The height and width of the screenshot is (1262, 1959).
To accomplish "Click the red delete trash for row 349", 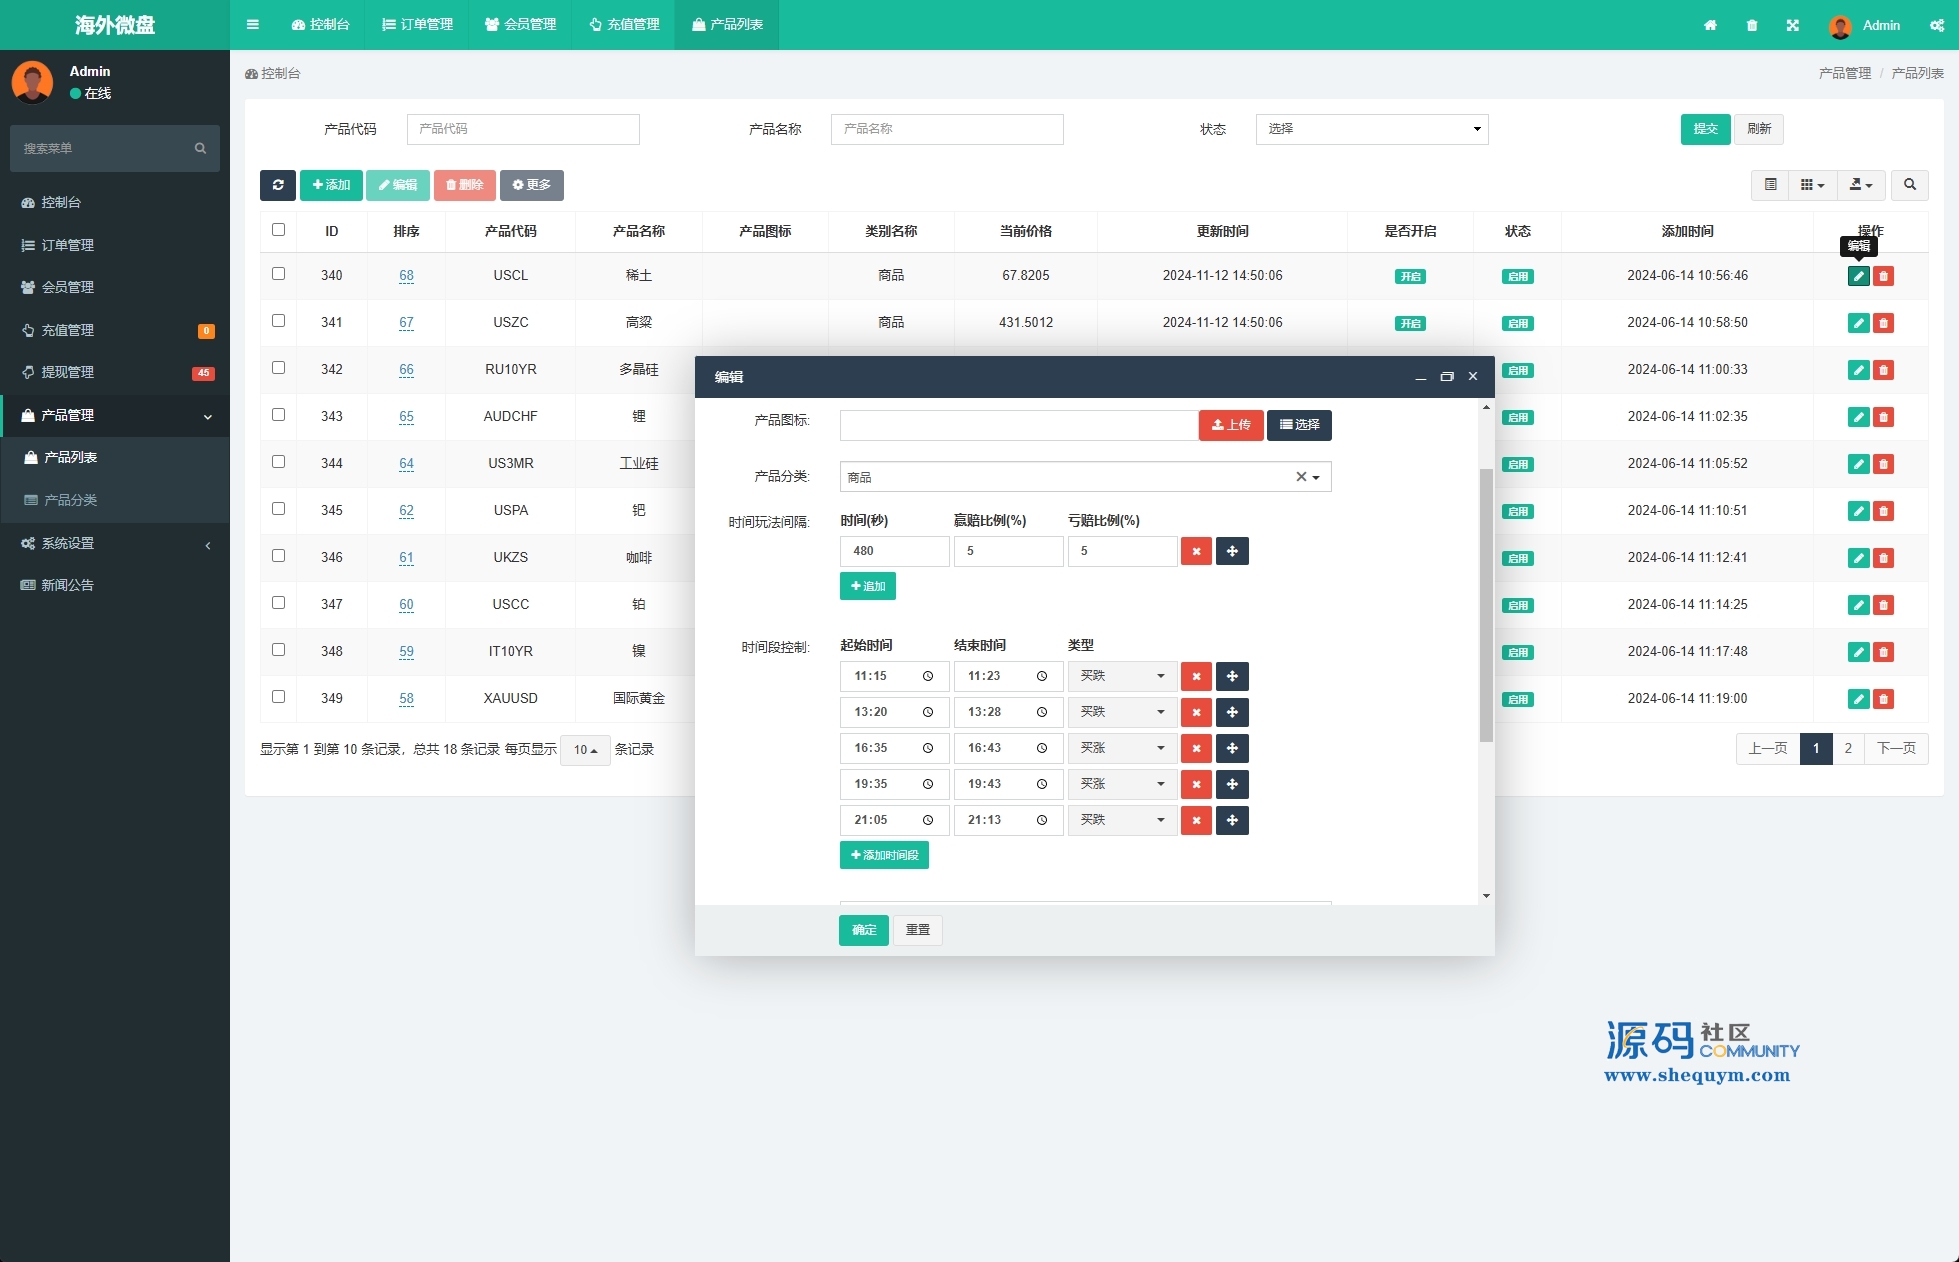I will pos(1884,699).
